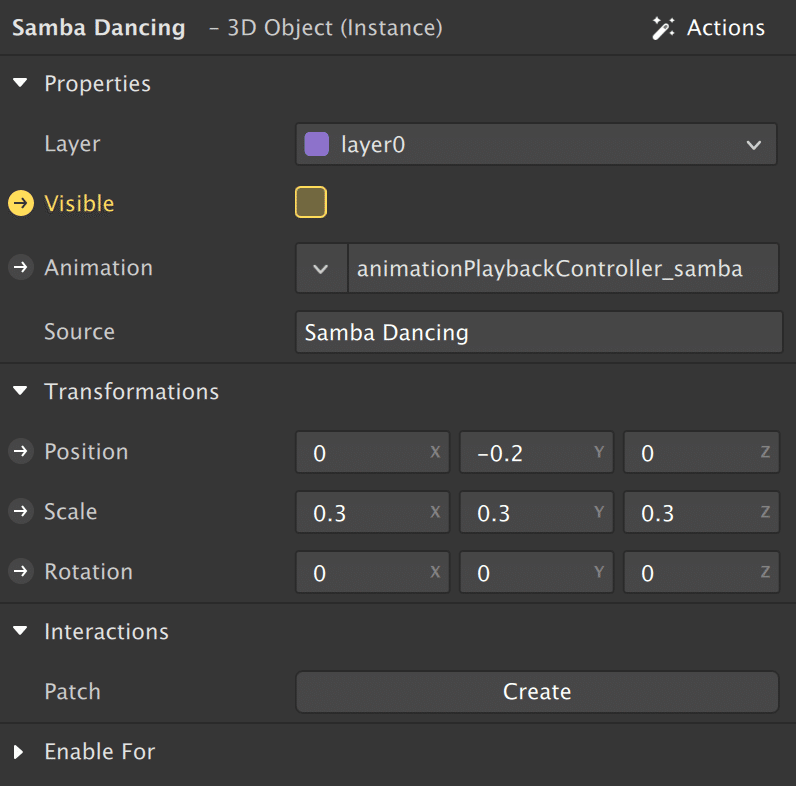
Task: Click the Scale X input field
Action: [360, 513]
